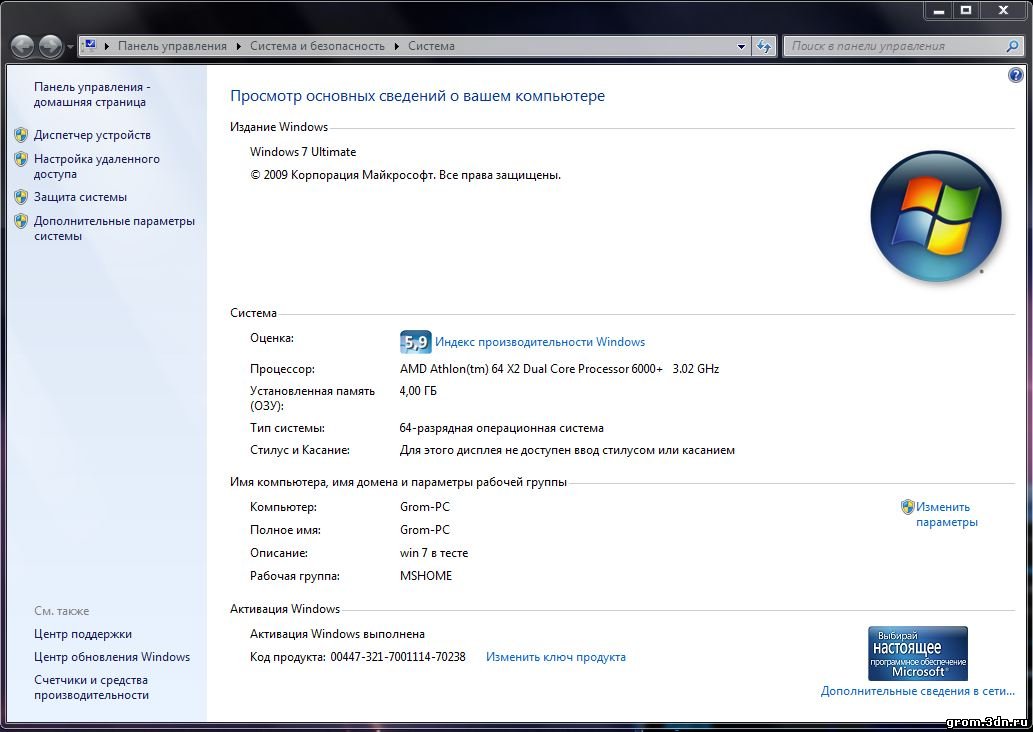Click shield icon beside Дополнительные параметры системы
Screen dimensions: 1033x732
point(21,221)
